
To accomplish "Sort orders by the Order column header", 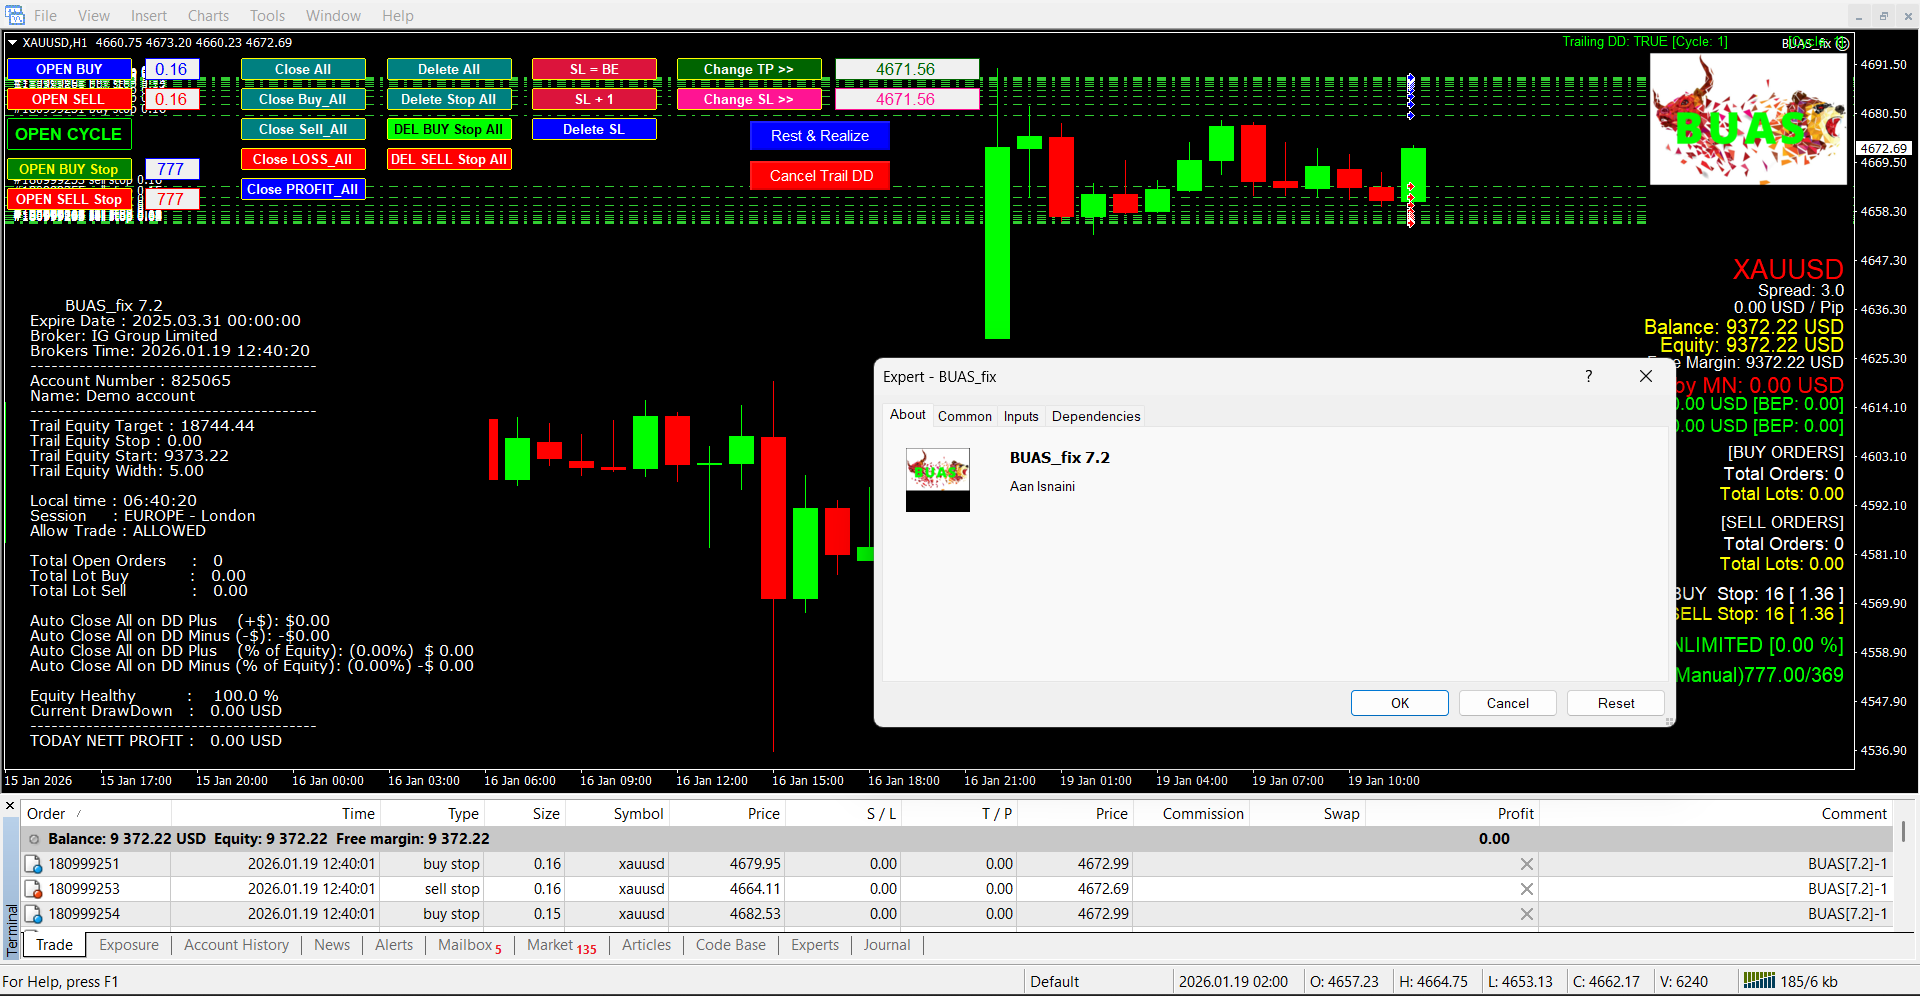I will pyautogui.click(x=47, y=814).
